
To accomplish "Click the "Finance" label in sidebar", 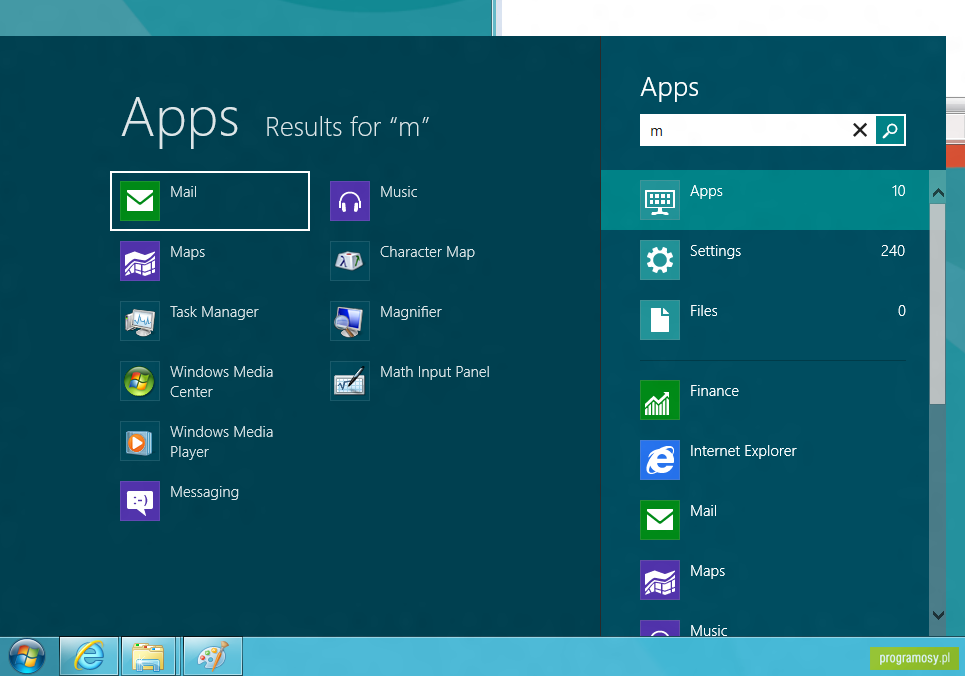I will [x=714, y=391].
